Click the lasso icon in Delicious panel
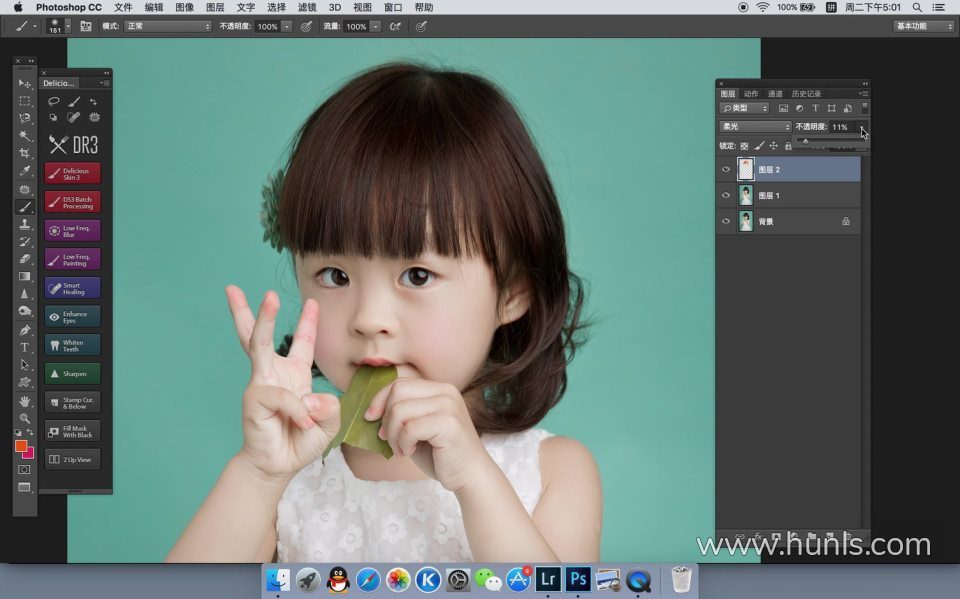Image resolution: width=960 pixels, height=599 pixels. (54, 101)
